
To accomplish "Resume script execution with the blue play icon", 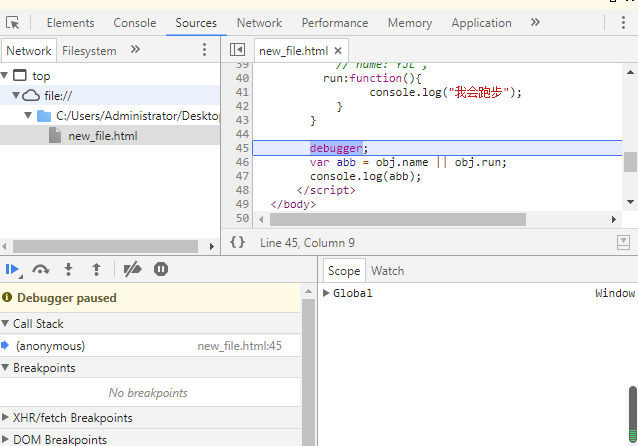I will point(12,269).
